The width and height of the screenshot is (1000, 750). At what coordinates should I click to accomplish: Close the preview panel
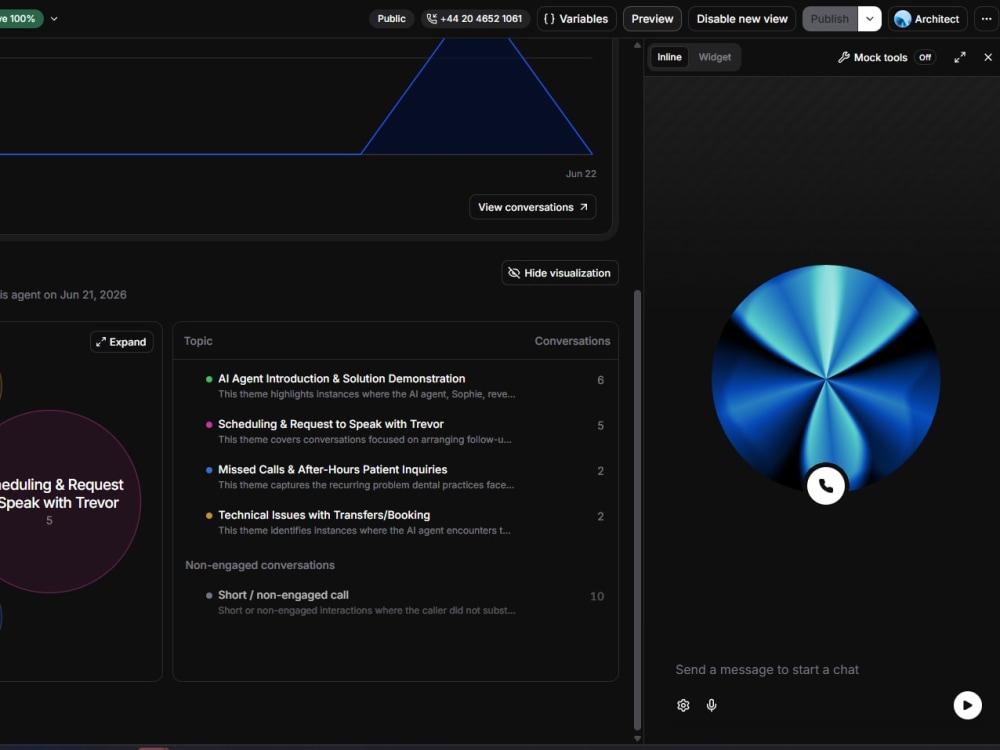pos(988,57)
